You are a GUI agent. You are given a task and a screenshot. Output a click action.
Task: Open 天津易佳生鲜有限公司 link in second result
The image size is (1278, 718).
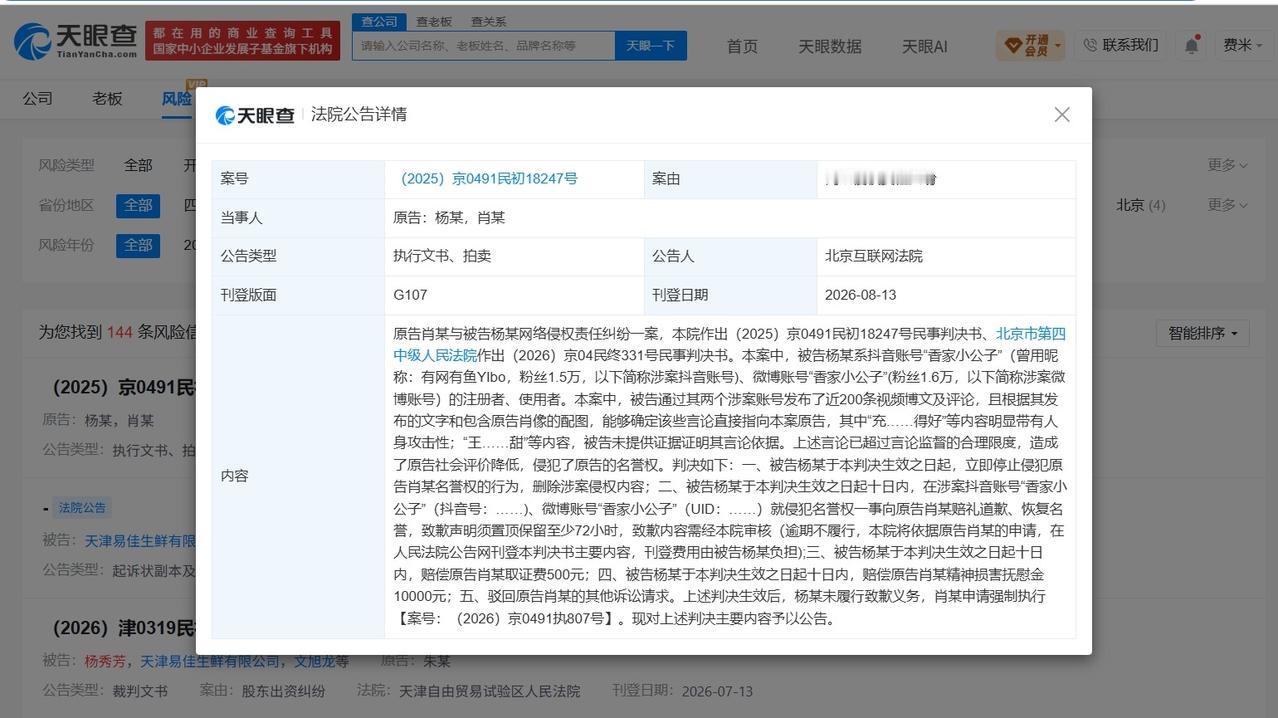pyautogui.click(x=140, y=541)
